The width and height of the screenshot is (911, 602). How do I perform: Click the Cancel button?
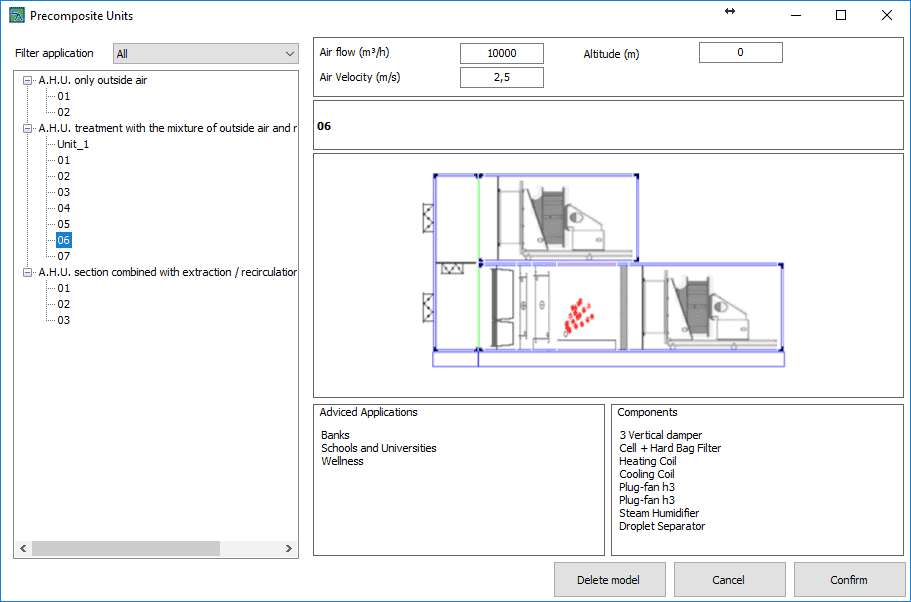click(x=728, y=580)
